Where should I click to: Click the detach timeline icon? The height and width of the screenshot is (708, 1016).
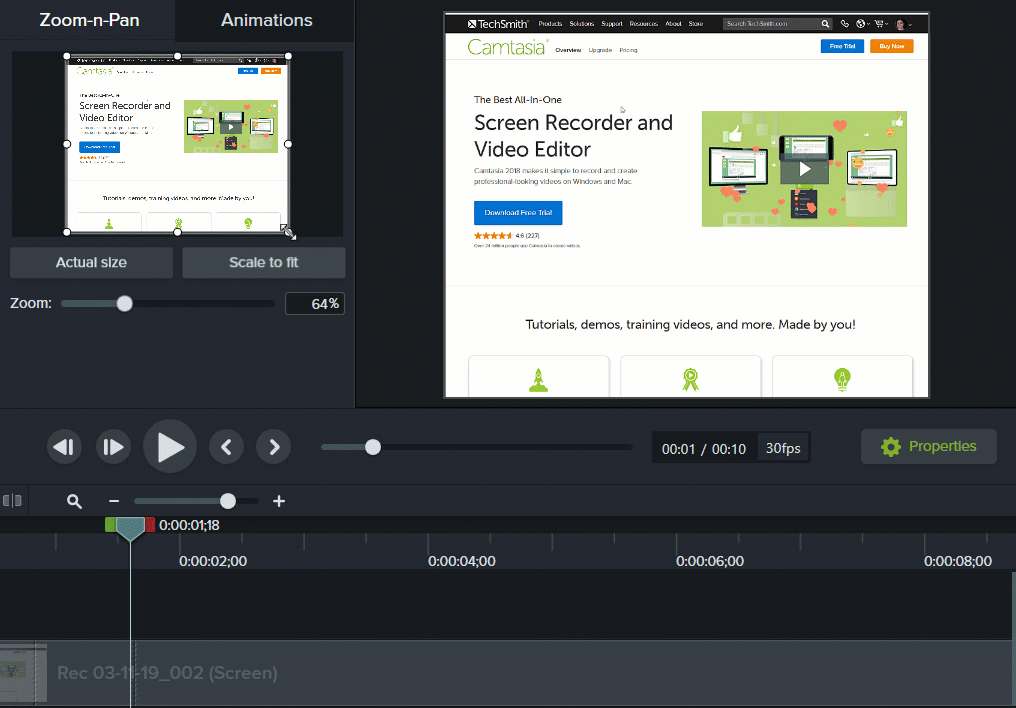point(12,501)
